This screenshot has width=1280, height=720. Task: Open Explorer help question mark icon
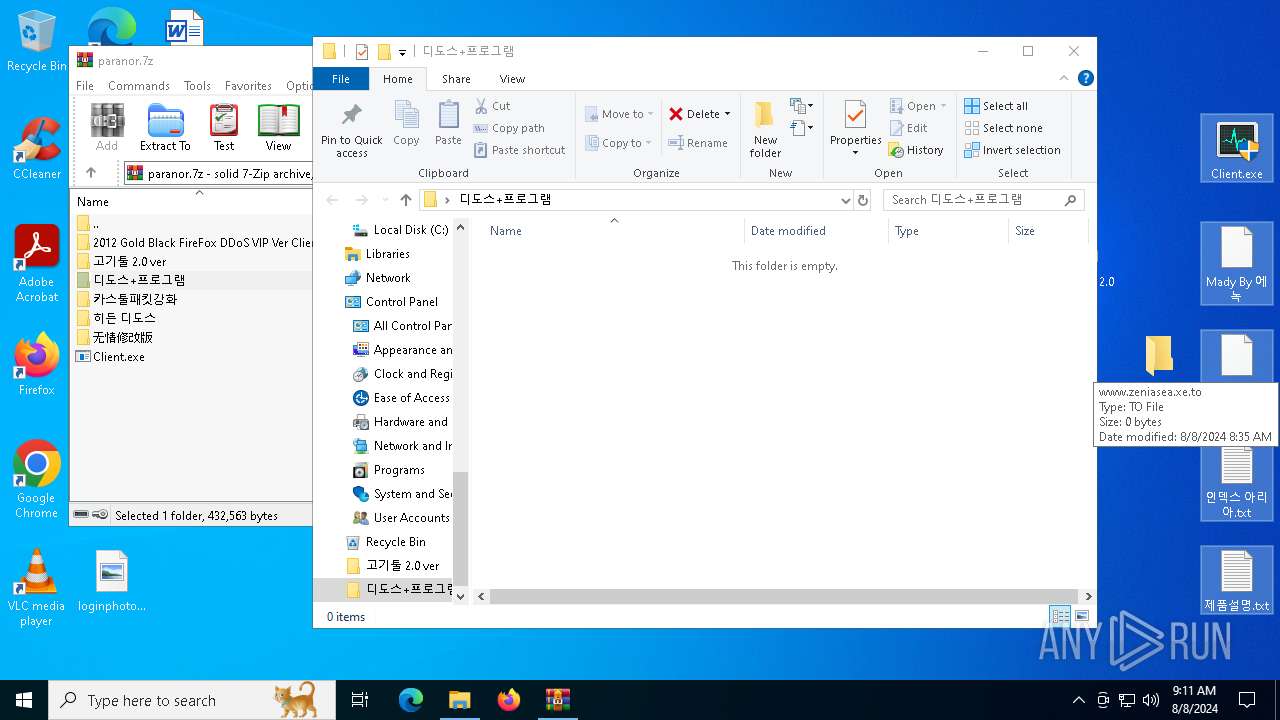(1085, 78)
